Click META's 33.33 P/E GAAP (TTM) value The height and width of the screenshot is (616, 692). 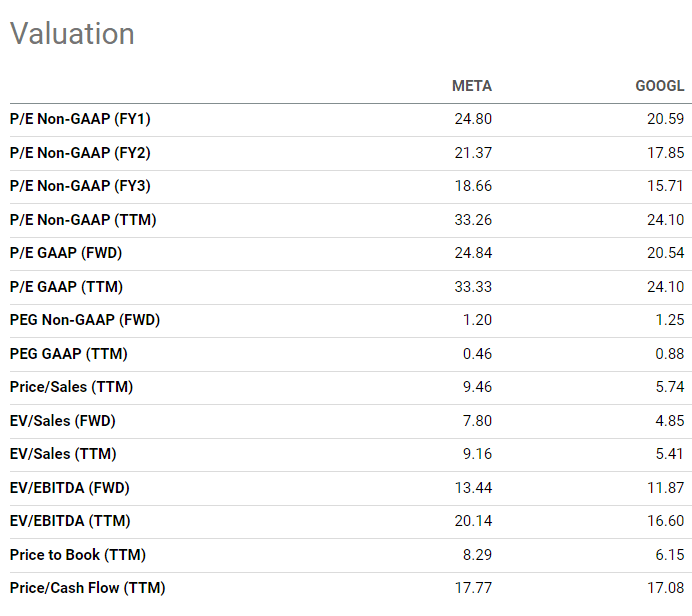point(473,287)
